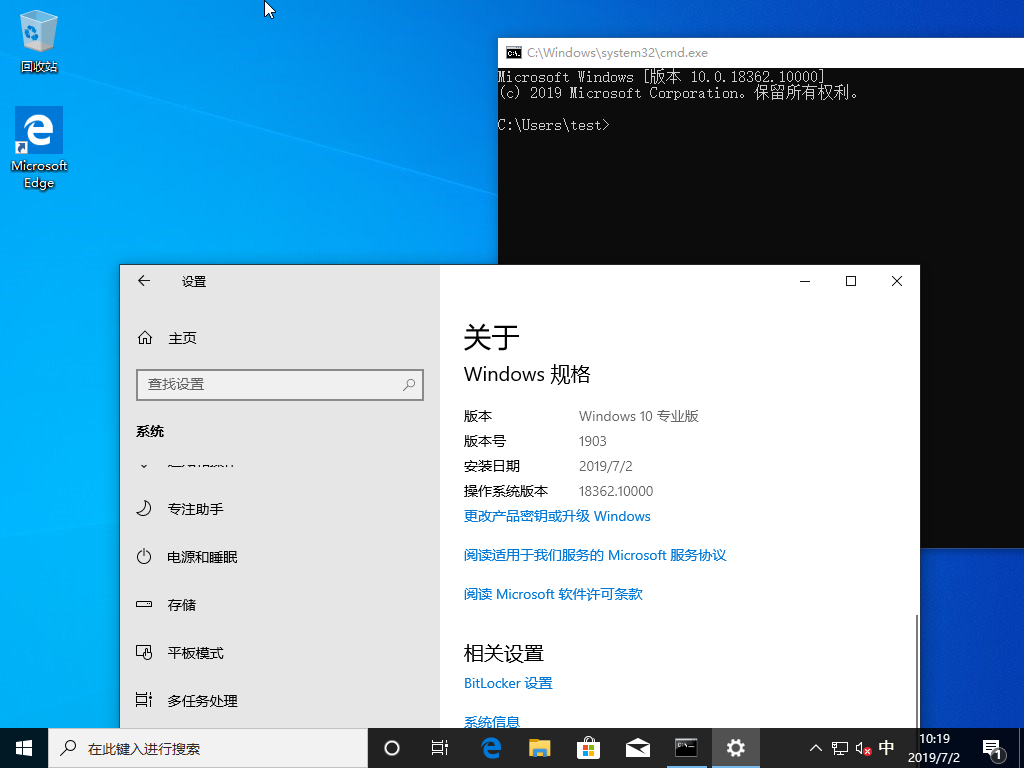Select 平板模式 in the sidebar
1024x768 pixels.
coord(280,653)
